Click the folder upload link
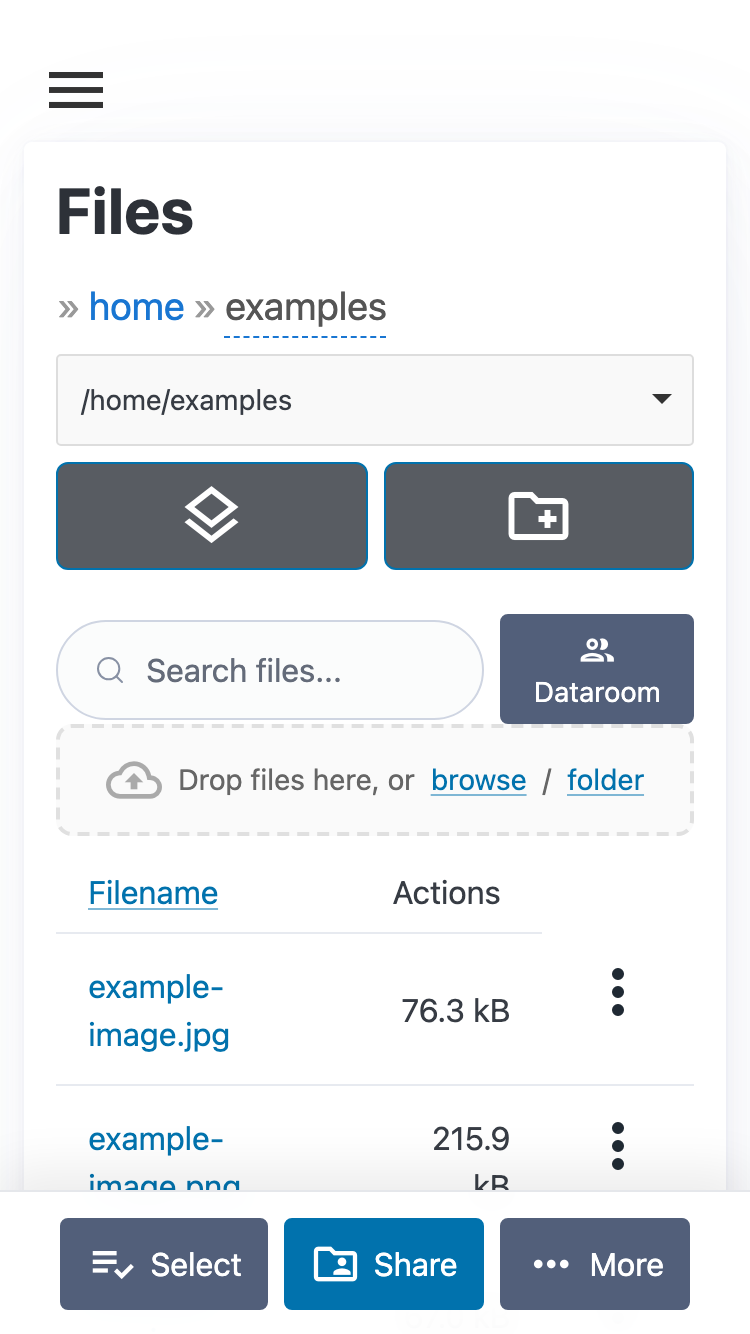 tap(604, 780)
